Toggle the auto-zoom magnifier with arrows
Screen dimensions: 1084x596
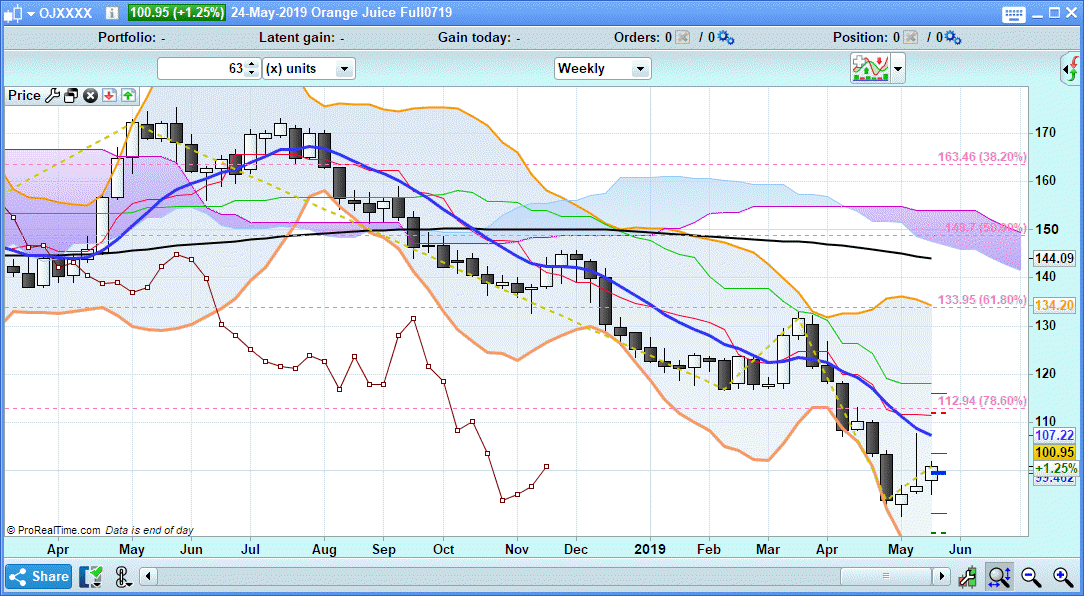(x=1000, y=576)
